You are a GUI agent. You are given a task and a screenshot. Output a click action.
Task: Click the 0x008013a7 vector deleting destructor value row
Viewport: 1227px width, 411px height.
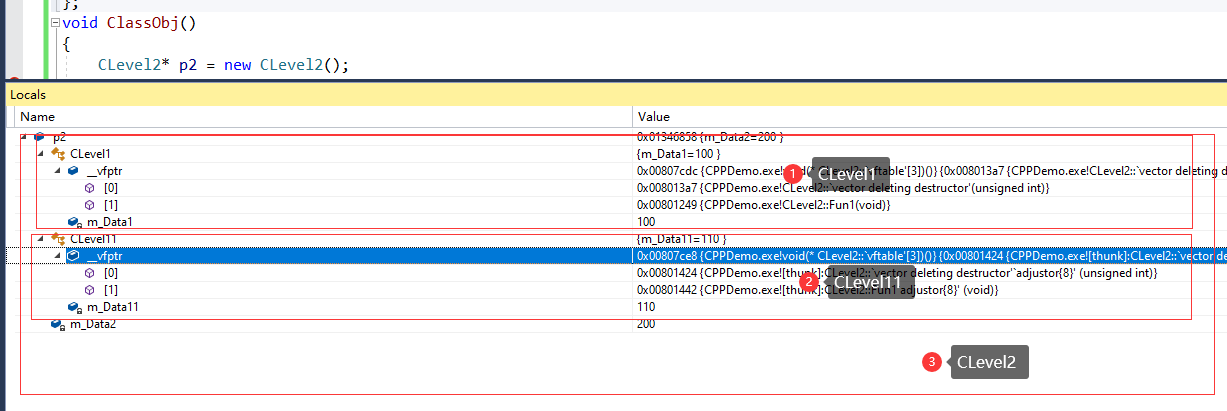(x=842, y=188)
